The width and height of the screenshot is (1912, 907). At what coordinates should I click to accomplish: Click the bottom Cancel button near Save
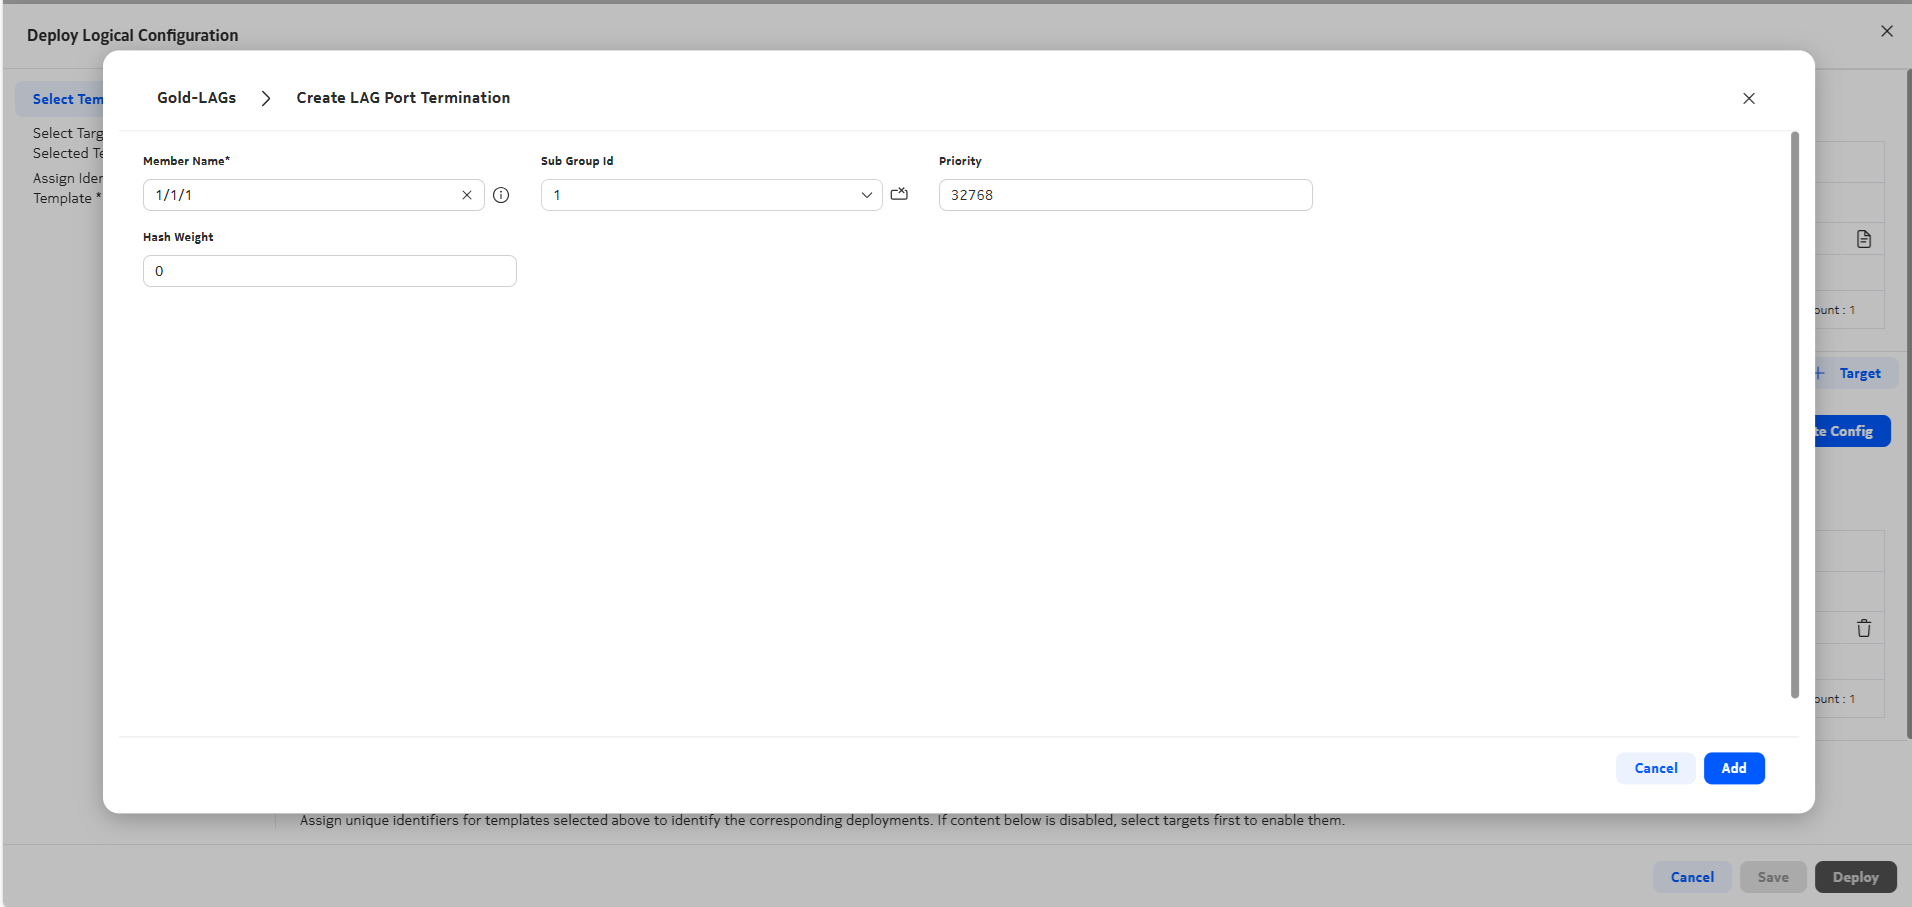(1691, 877)
